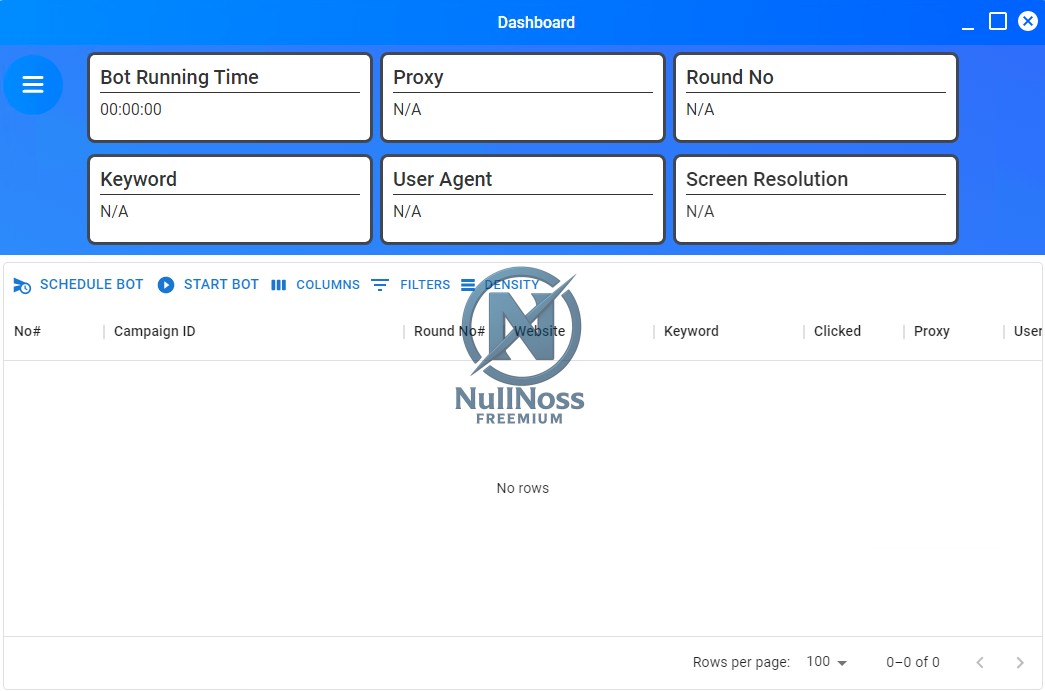Maximize the Dashboard window
The width and height of the screenshot is (1045, 691).
[x=997, y=22]
